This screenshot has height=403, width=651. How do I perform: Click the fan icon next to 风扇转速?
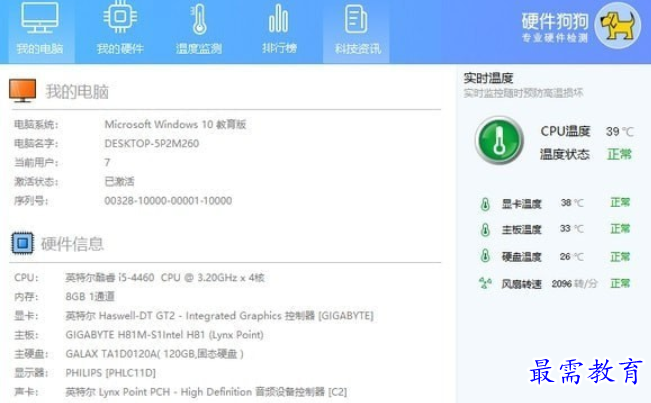pyautogui.click(x=485, y=283)
